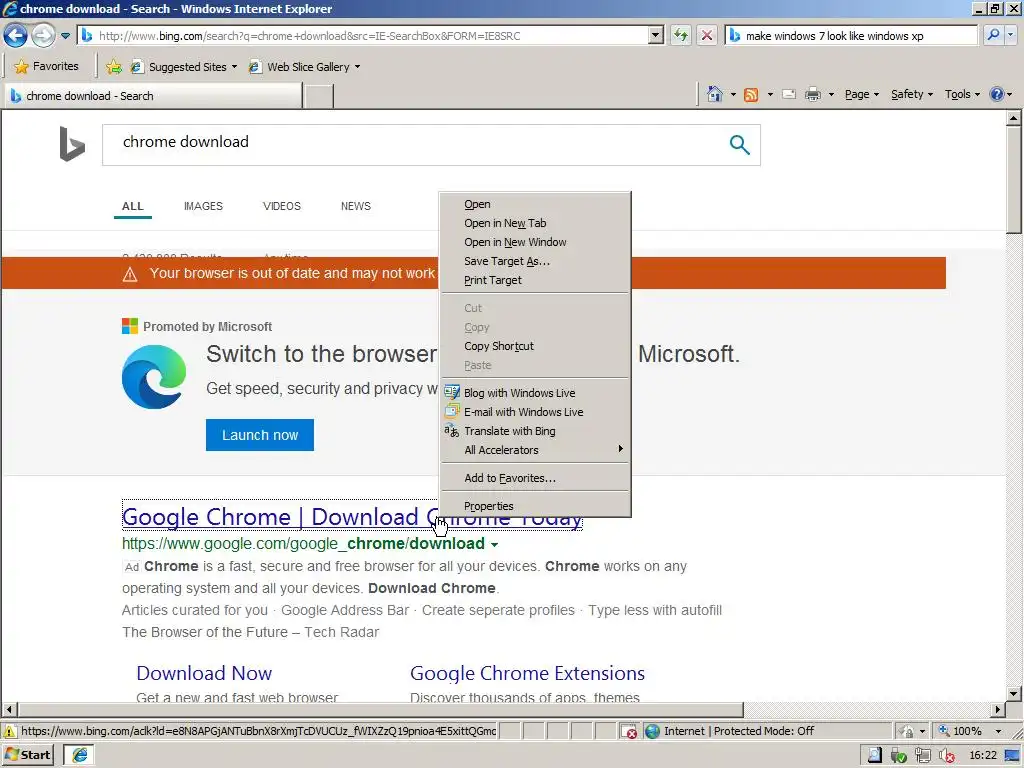The height and width of the screenshot is (768, 1024).
Task: Click the Launch now button
Action: point(260,435)
